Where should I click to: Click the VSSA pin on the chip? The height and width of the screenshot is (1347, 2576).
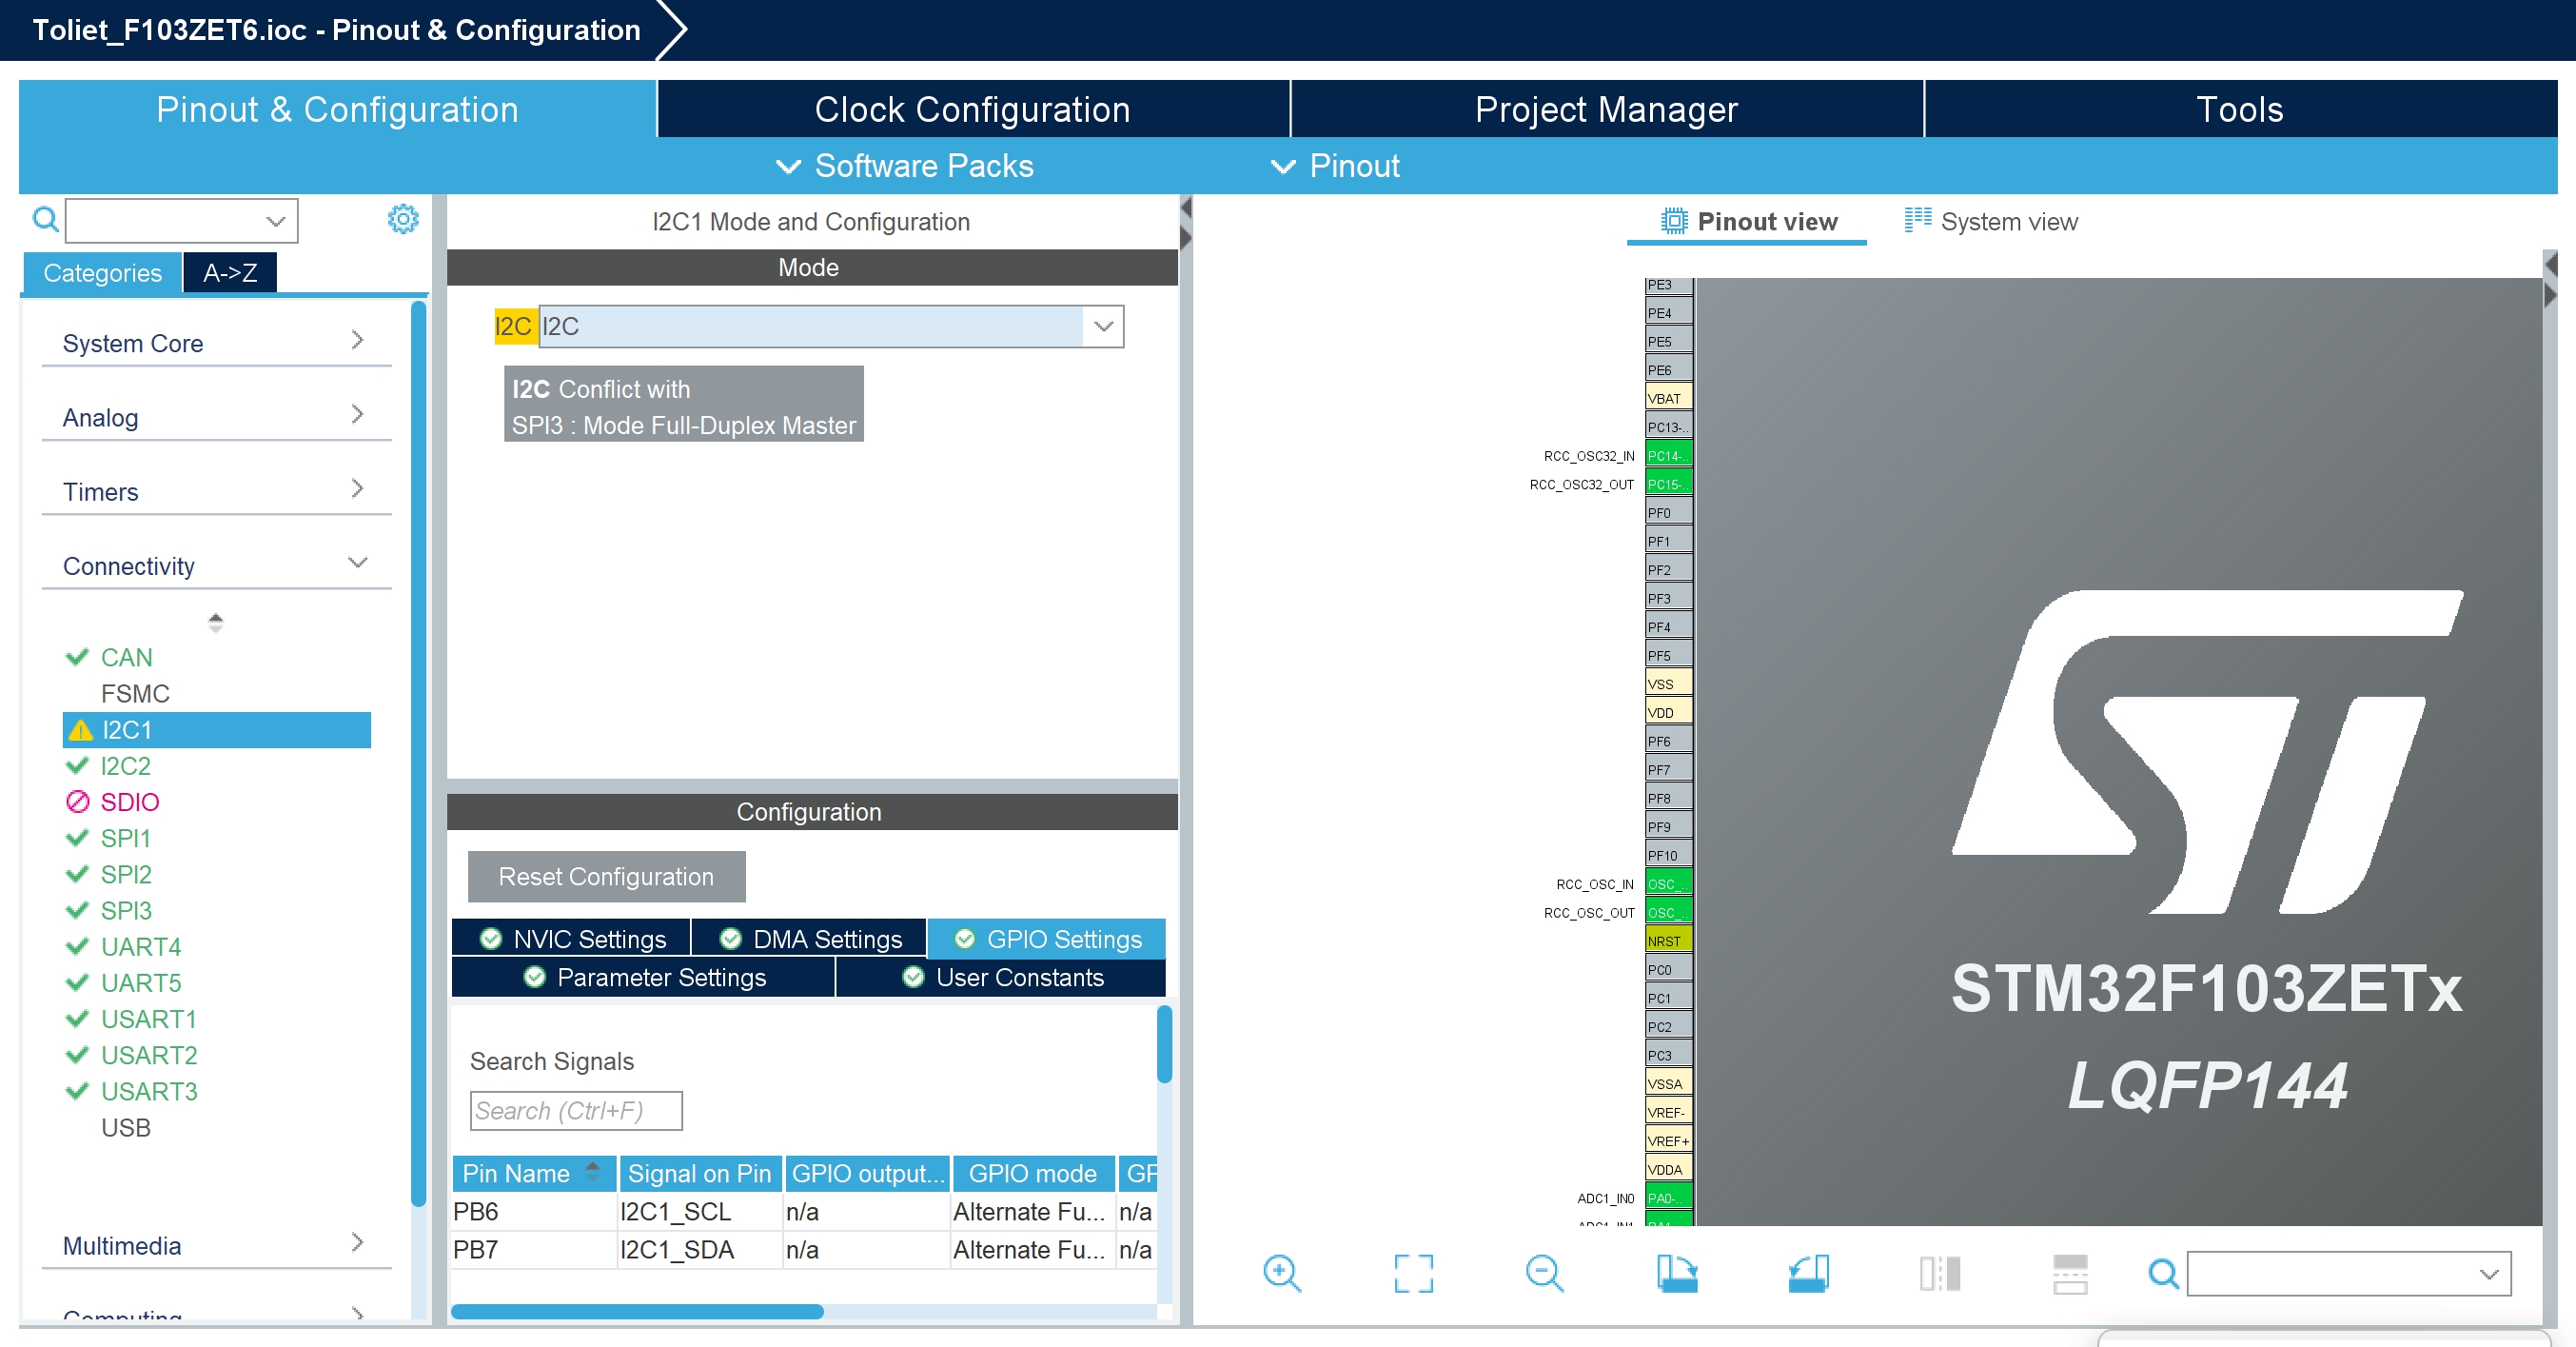(1668, 1083)
